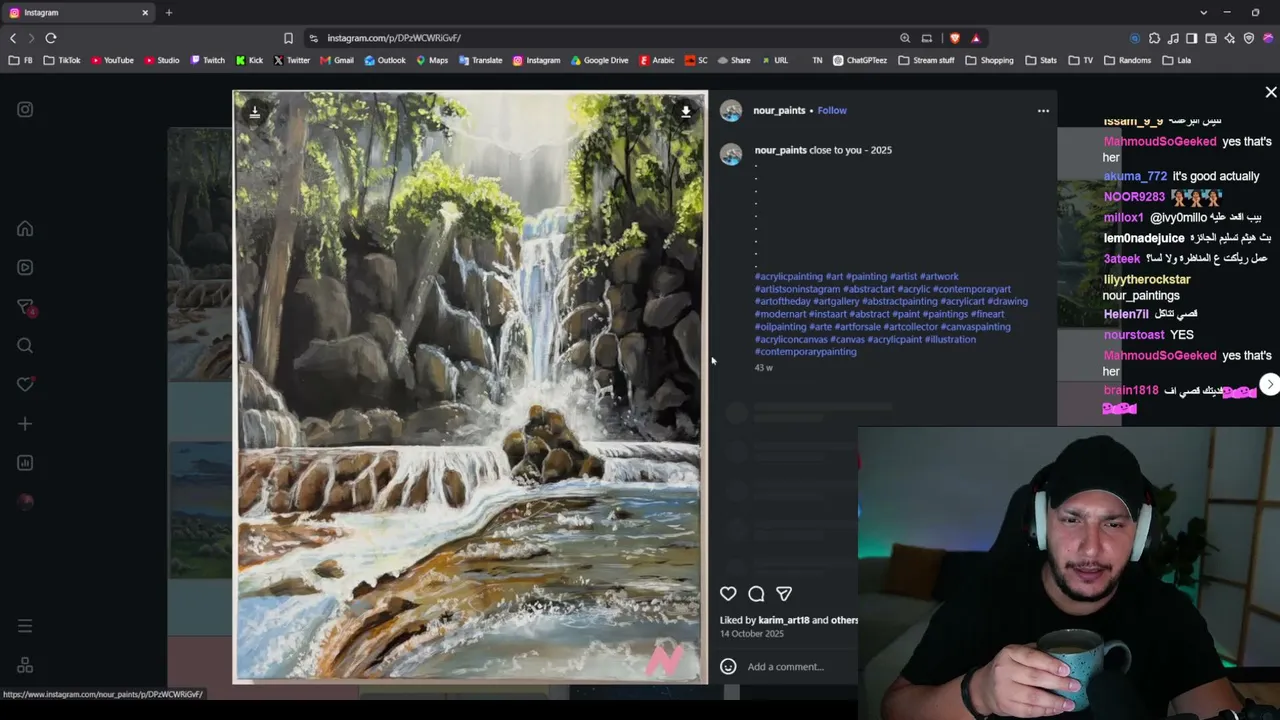This screenshot has width=1280, height=720.
Task: Expand the Stats bookmark folder
Action: coord(1041,60)
